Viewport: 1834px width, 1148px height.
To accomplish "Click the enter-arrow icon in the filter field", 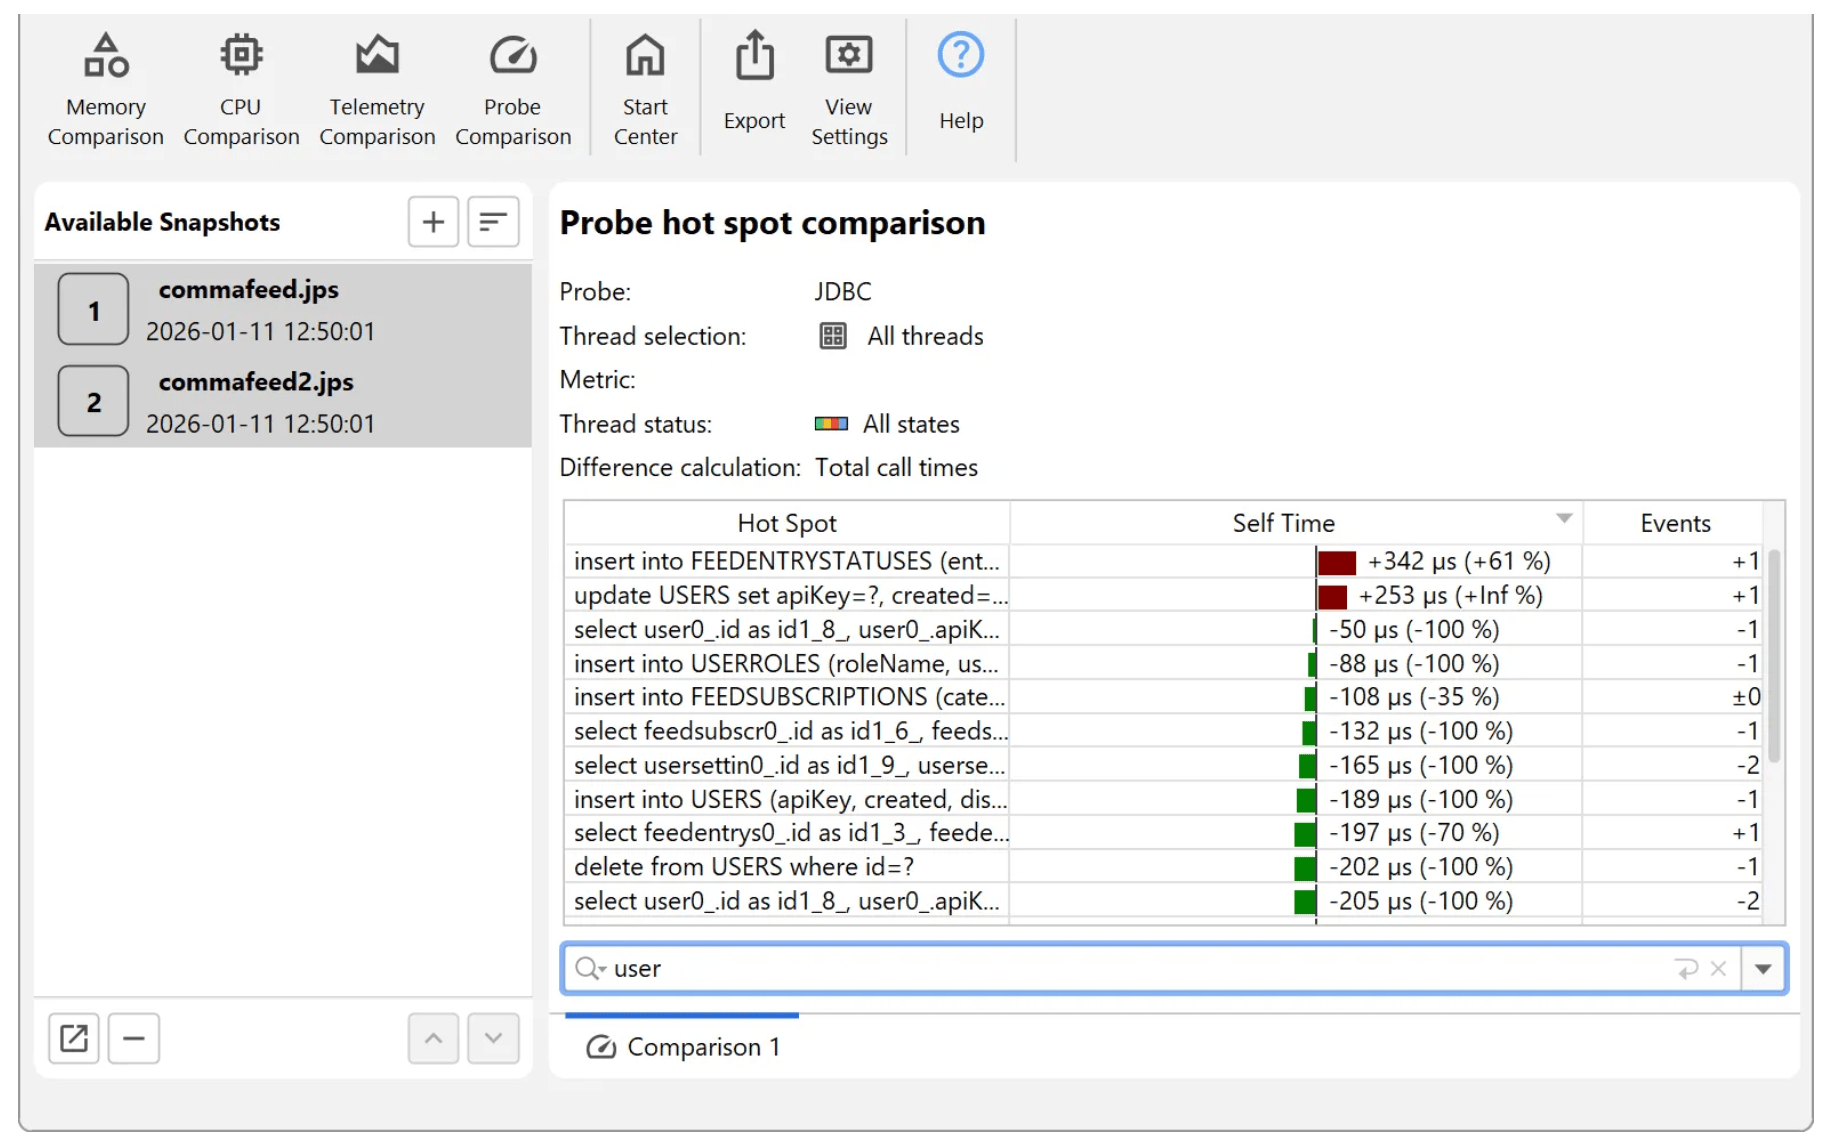I will click(x=1686, y=968).
